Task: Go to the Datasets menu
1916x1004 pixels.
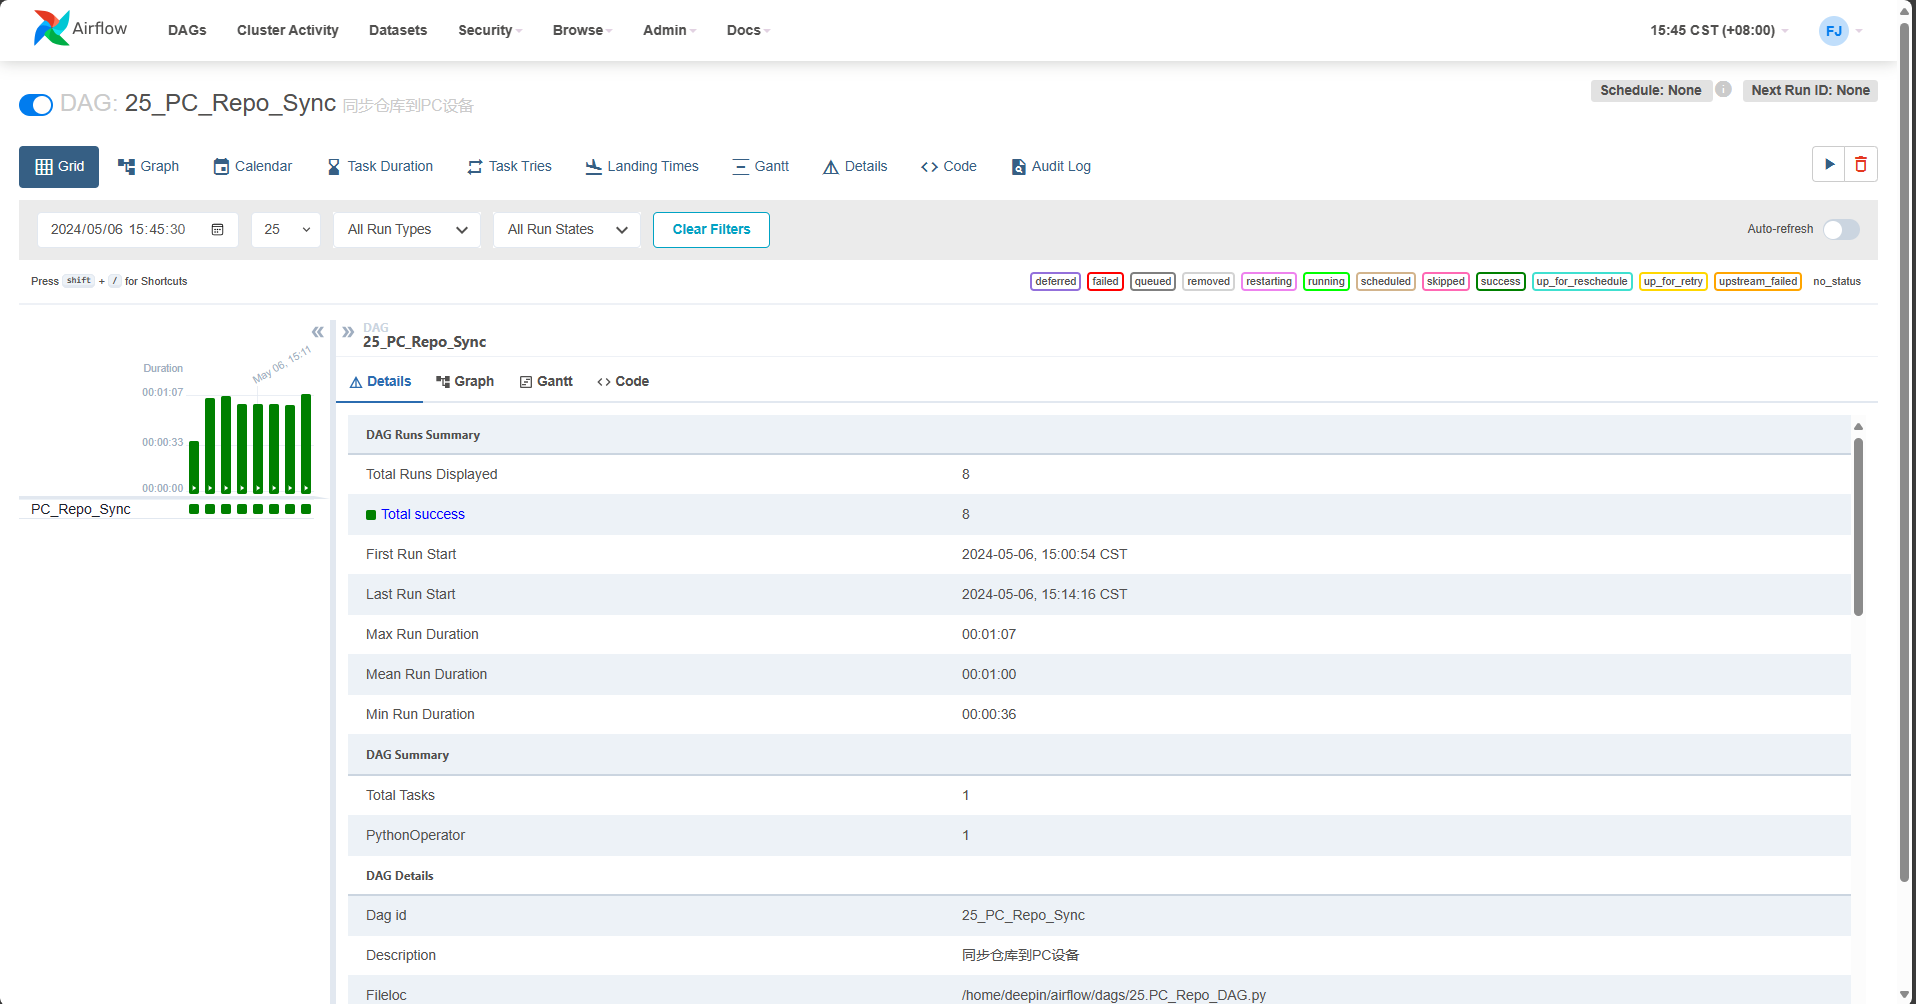Action: pyautogui.click(x=398, y=30)
